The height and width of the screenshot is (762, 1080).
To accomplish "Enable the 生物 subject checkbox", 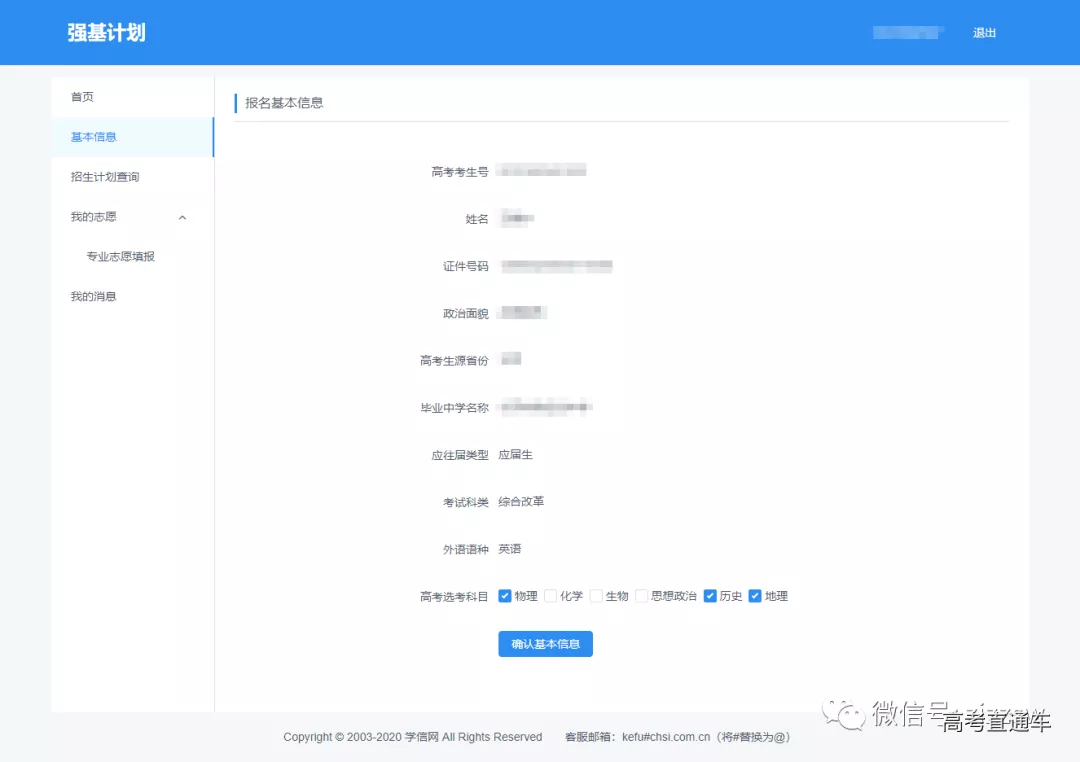I will click(x=596, y=596).
